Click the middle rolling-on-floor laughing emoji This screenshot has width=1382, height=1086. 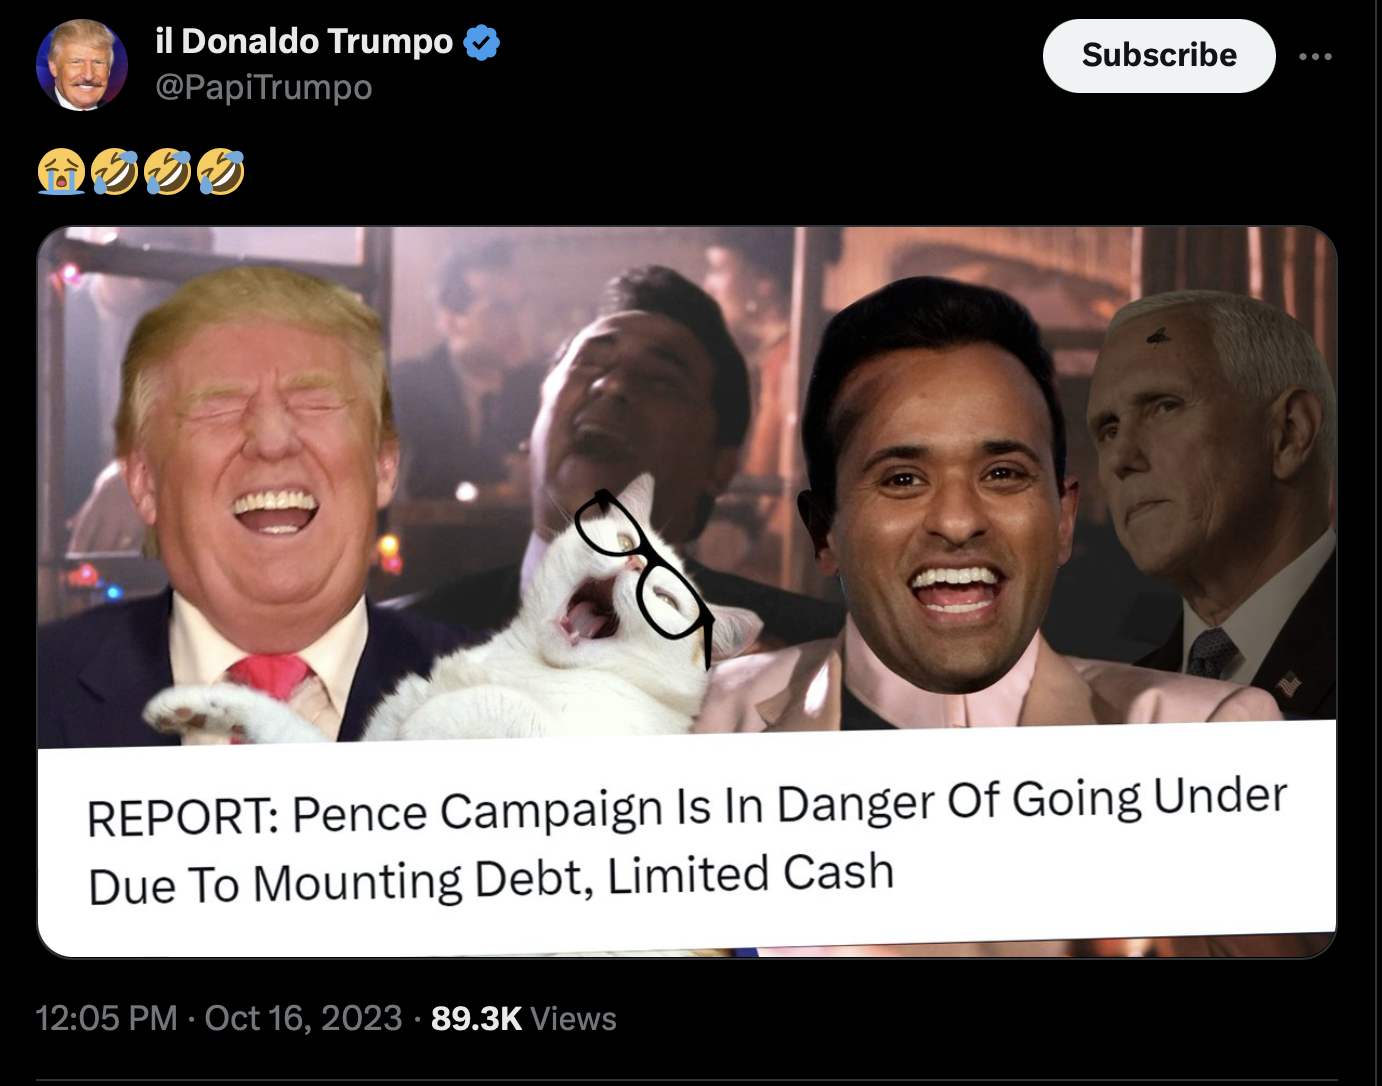(x=167, y=172)
